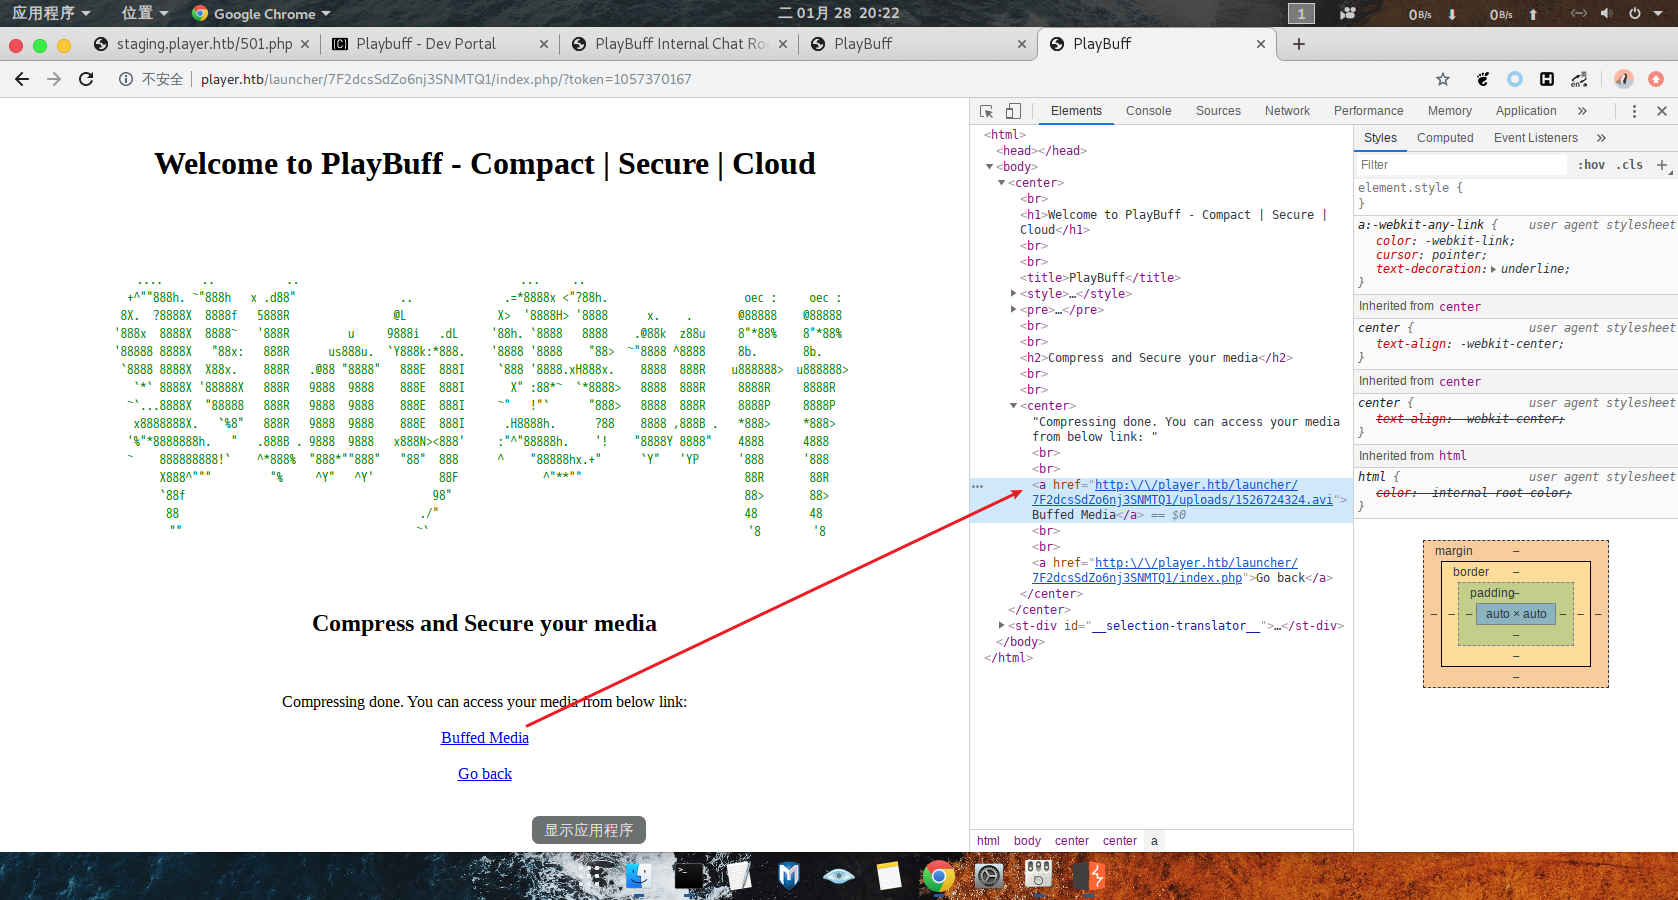This screenshot has width=1678, height=900.
Task: Select the 'a' breadcrumb in DevTools
Action: click(x=1154, y=841)
